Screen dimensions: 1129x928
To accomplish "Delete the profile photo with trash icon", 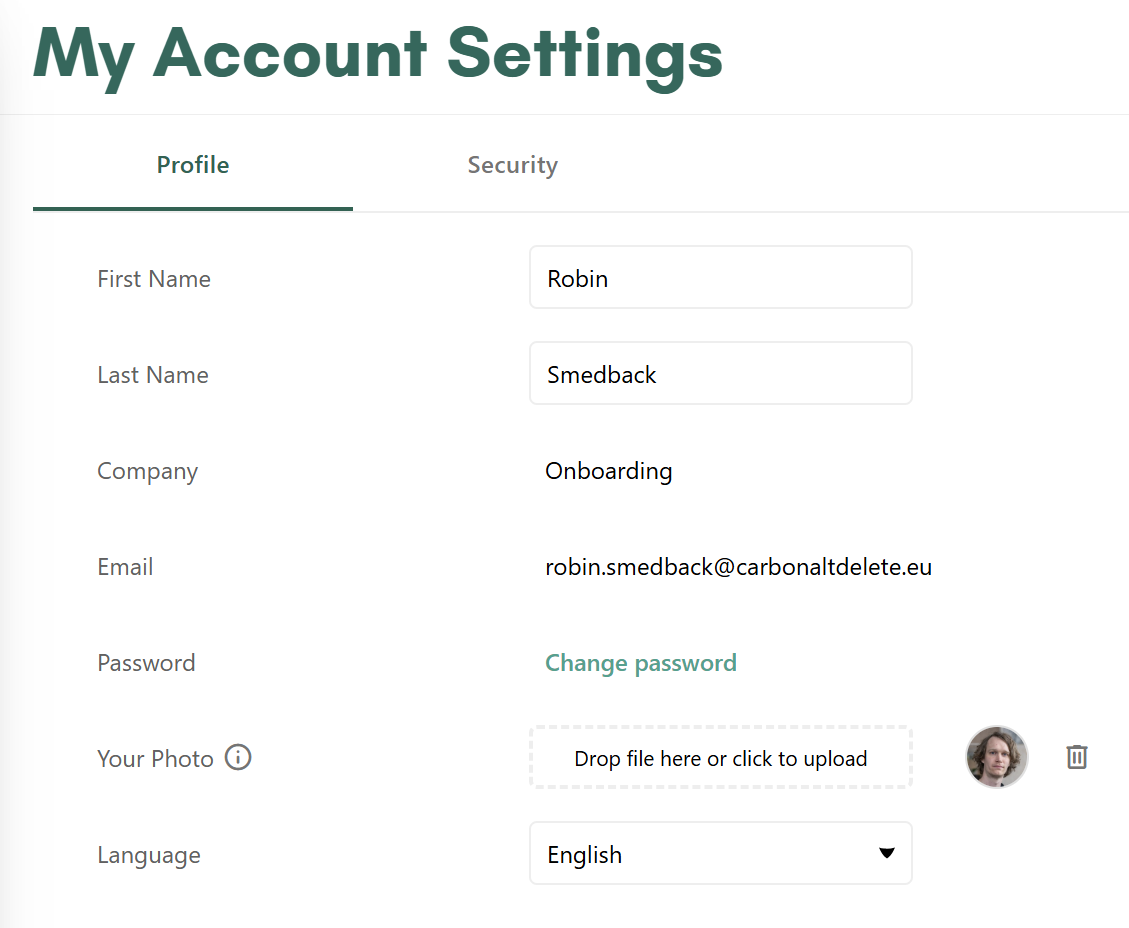I will (1076, 757).
